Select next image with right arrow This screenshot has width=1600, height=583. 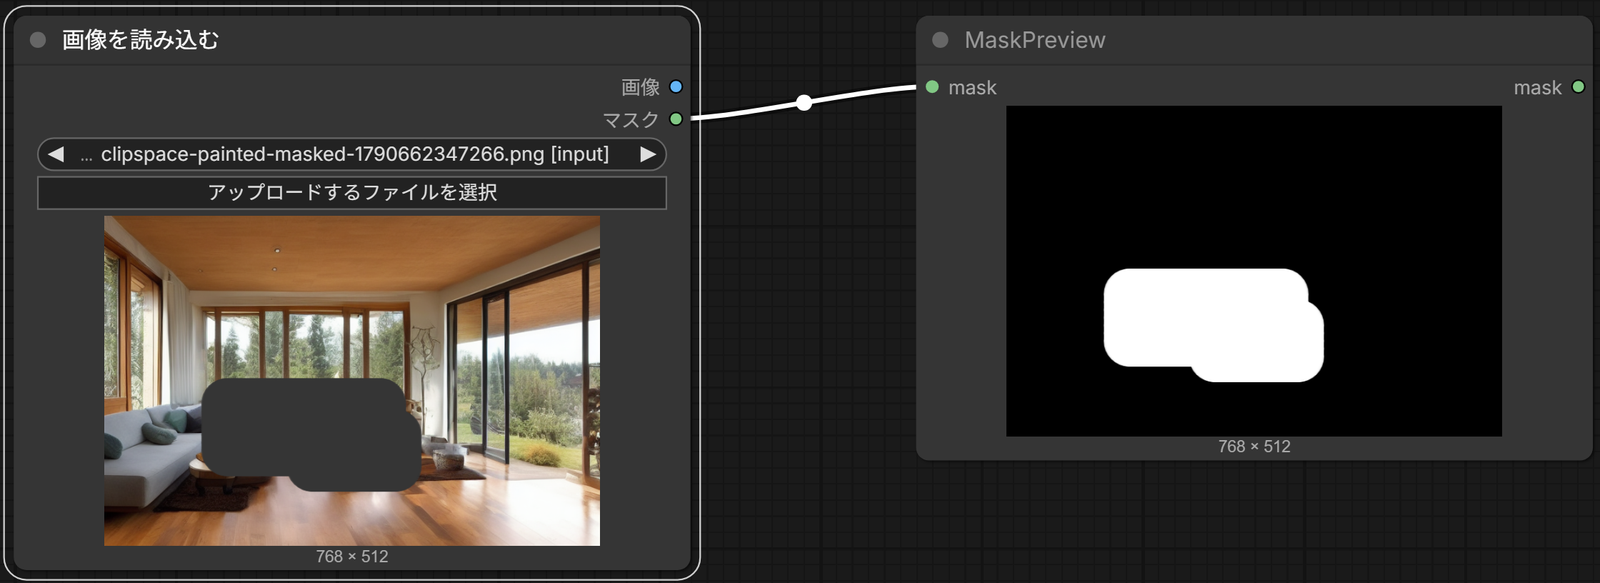tap(648, 154)
